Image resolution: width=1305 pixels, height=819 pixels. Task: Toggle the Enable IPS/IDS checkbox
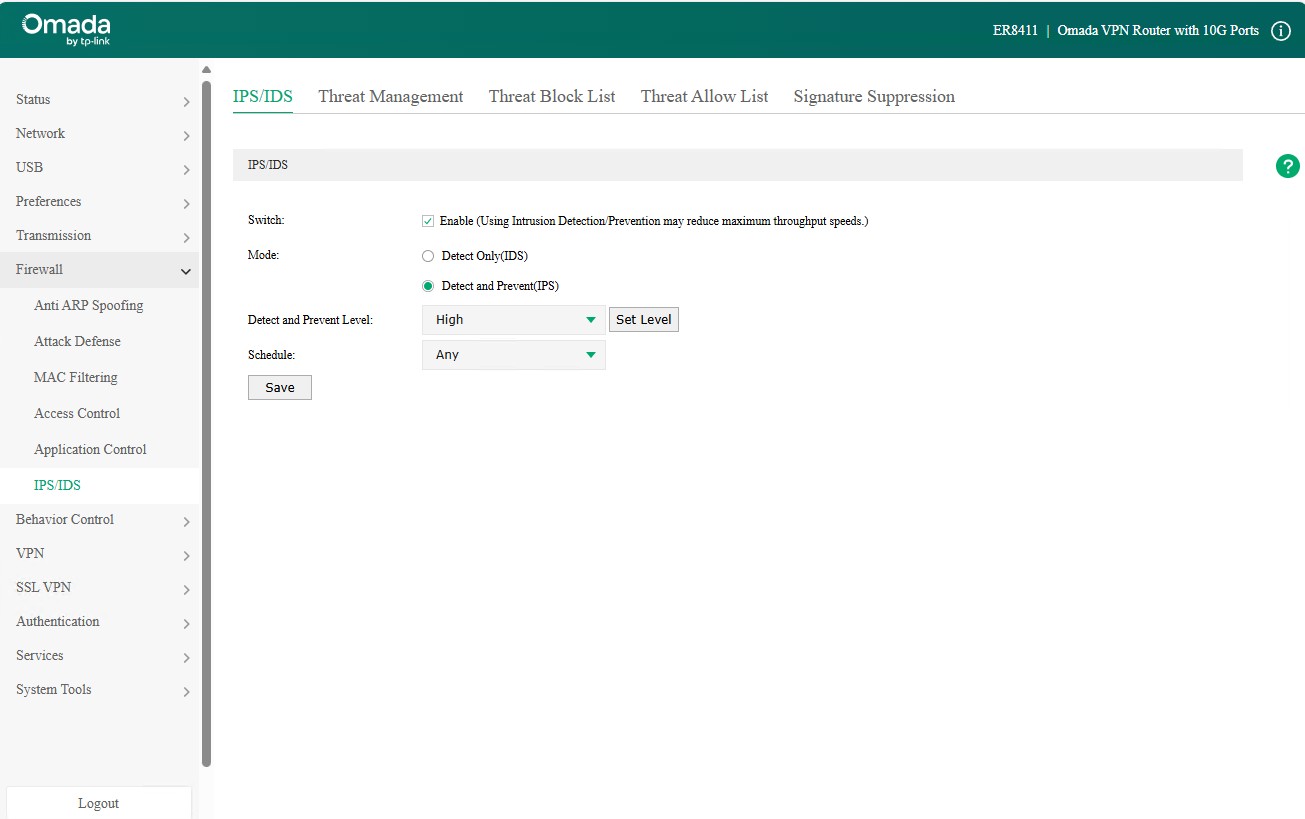pyautogui.click(x=428, y=221)
